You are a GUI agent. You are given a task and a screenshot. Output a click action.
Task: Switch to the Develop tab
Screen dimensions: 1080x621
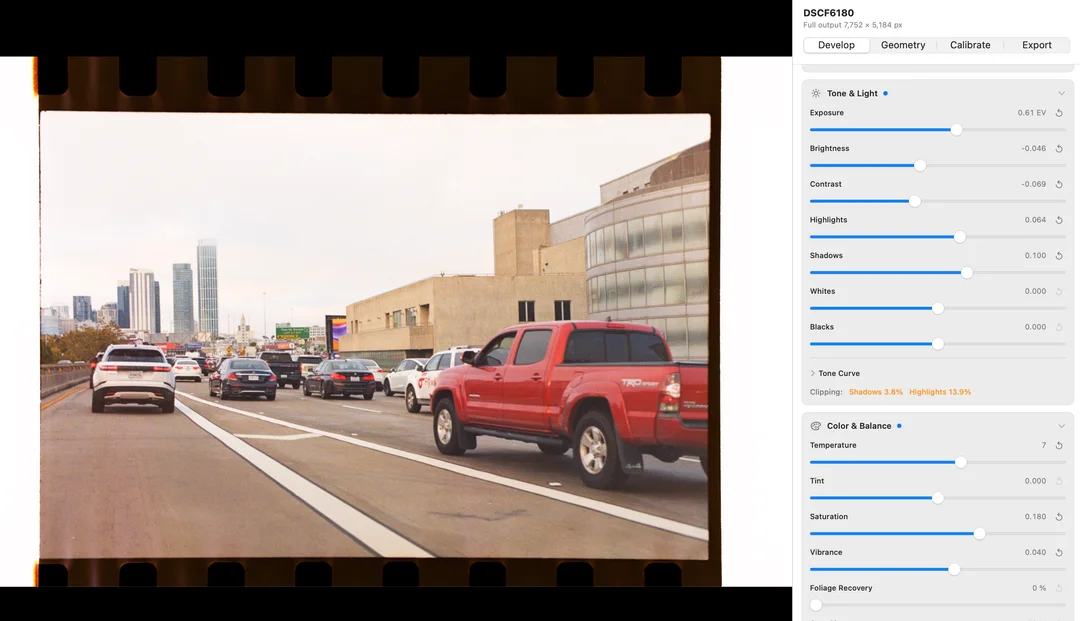[836, 45]
